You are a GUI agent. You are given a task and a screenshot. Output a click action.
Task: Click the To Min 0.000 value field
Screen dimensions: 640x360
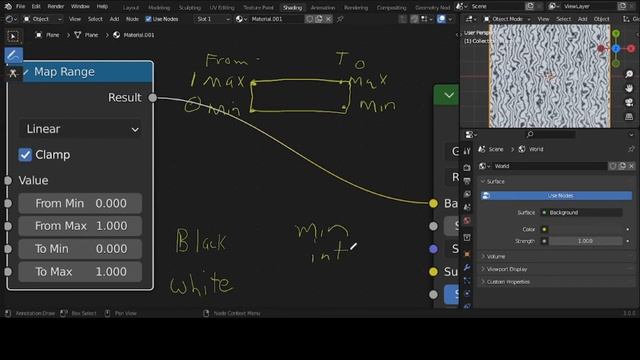point(80,249)
